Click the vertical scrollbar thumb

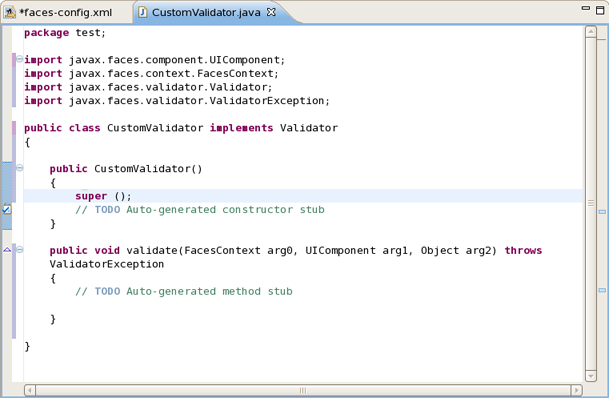[591, 203]
